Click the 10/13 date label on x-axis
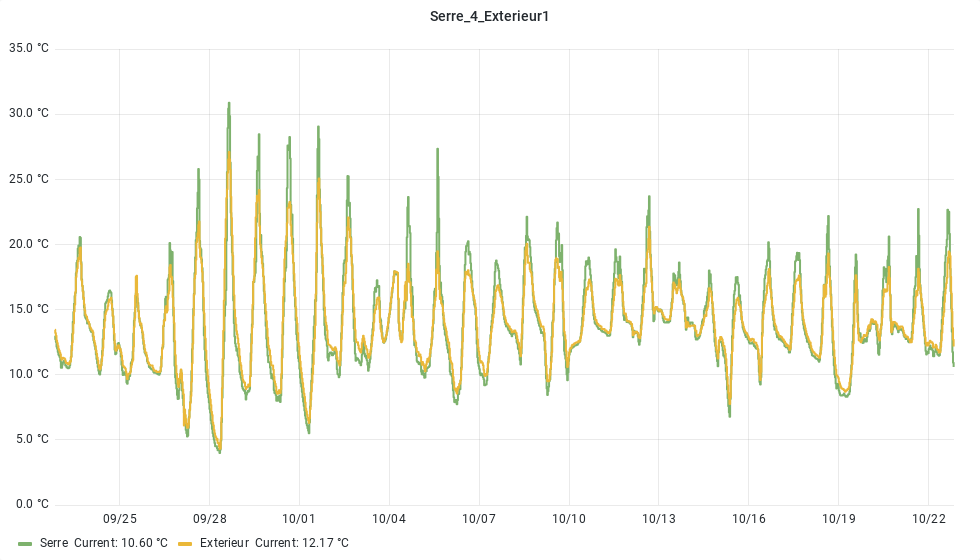This screenshot has width=980, height=560. [659, 519]
